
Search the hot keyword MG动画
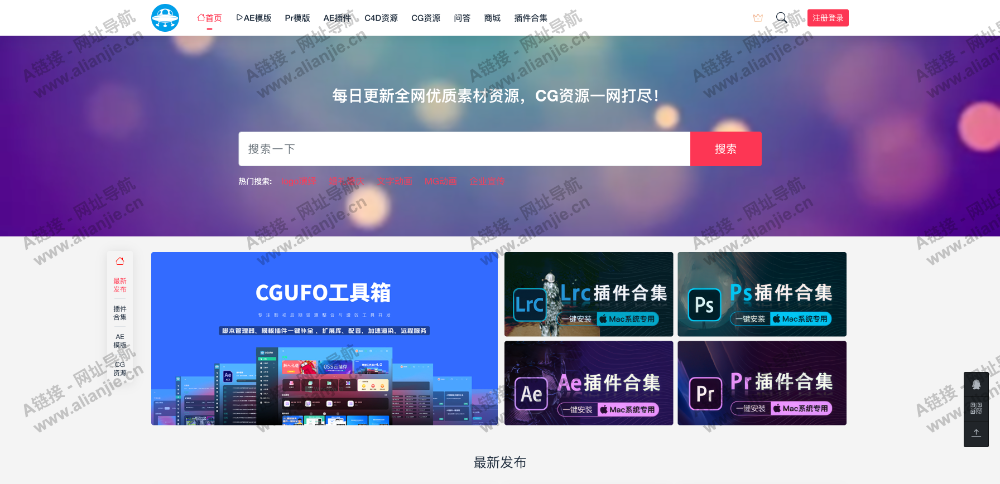[441, 181]
